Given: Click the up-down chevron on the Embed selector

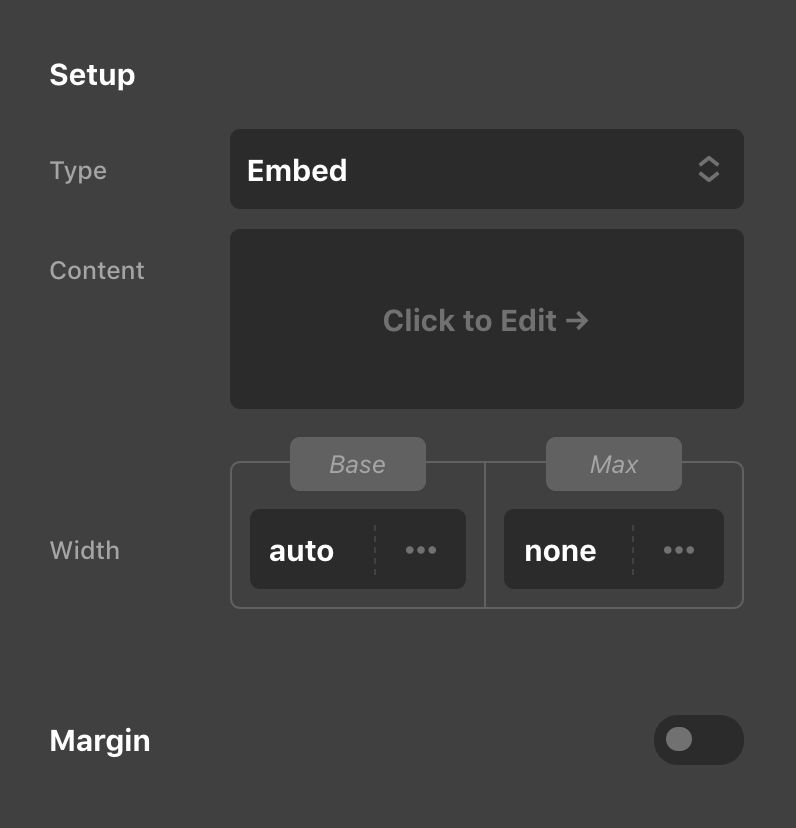Looking at the screenshot, I should (x=708, y=169).
